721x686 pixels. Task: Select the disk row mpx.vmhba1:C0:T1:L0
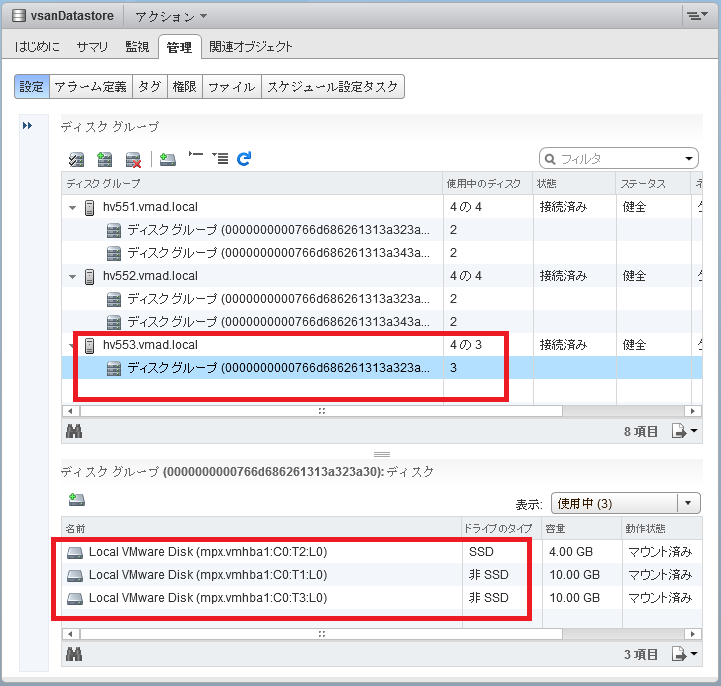click(382, 575)
